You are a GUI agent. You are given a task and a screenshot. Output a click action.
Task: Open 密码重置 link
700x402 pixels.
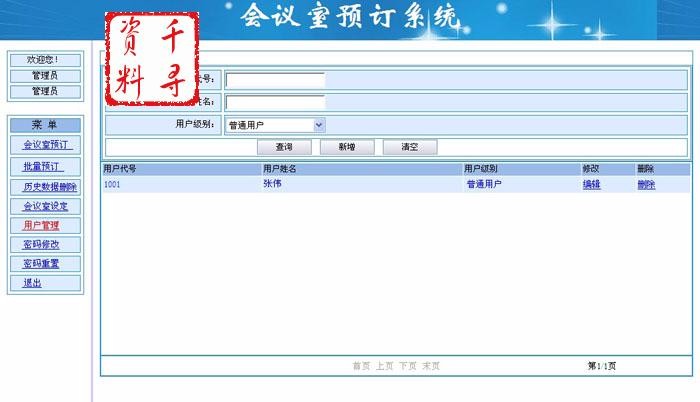tap(41, 264)
